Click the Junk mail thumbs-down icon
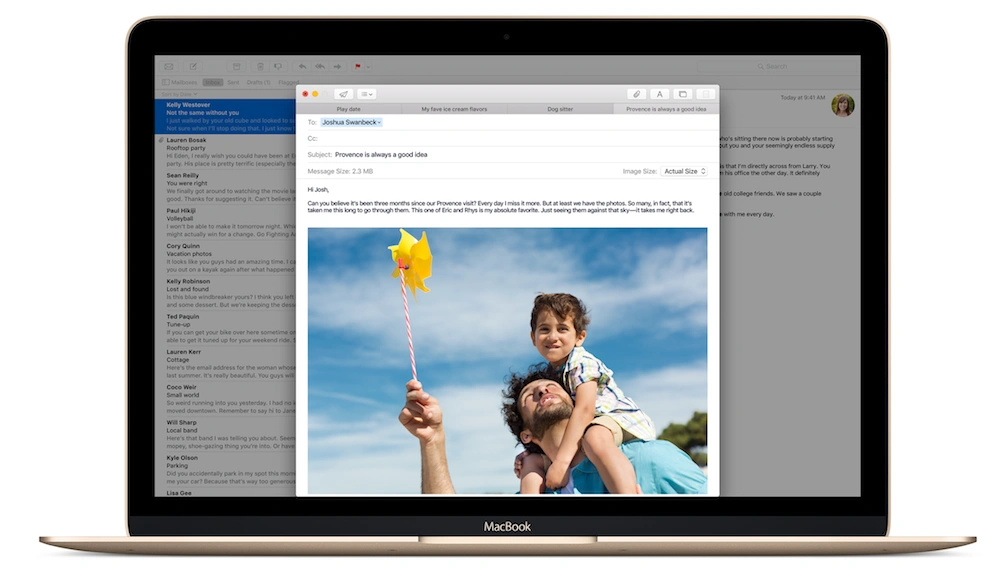Image resolution: width=1000 pixels, height=584 pixels. (x=279, y=67)
